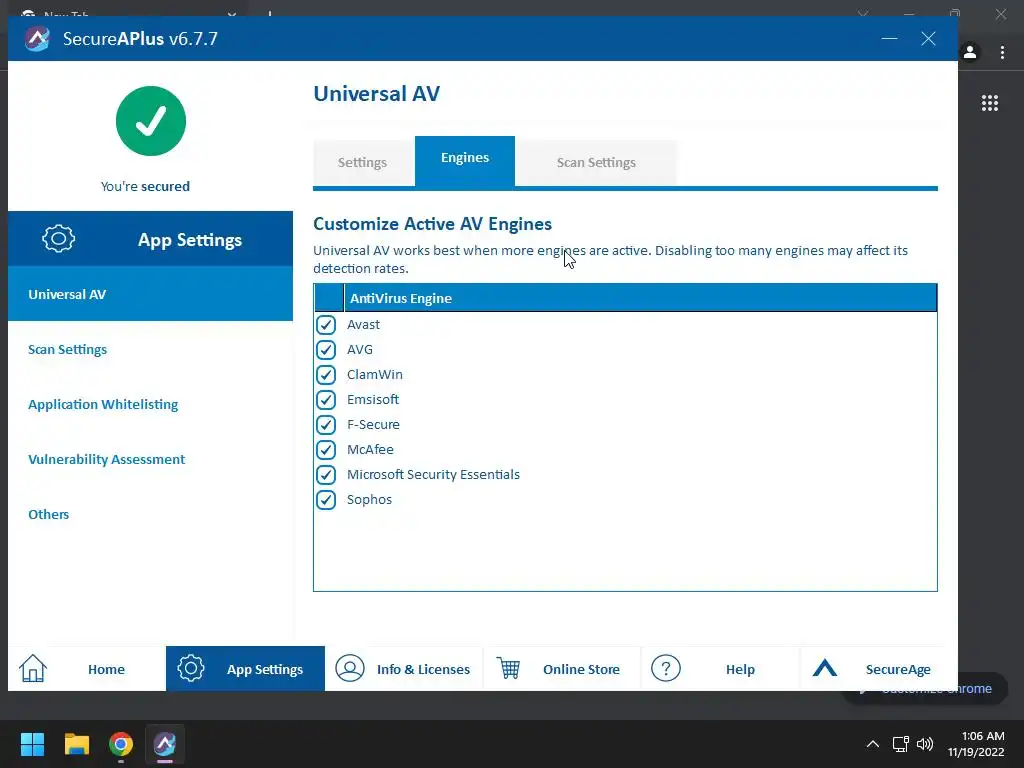This screenshot has width=1024, height=768.
Task: Click the SecureAPlus logo in title bar
Action: 37,39
